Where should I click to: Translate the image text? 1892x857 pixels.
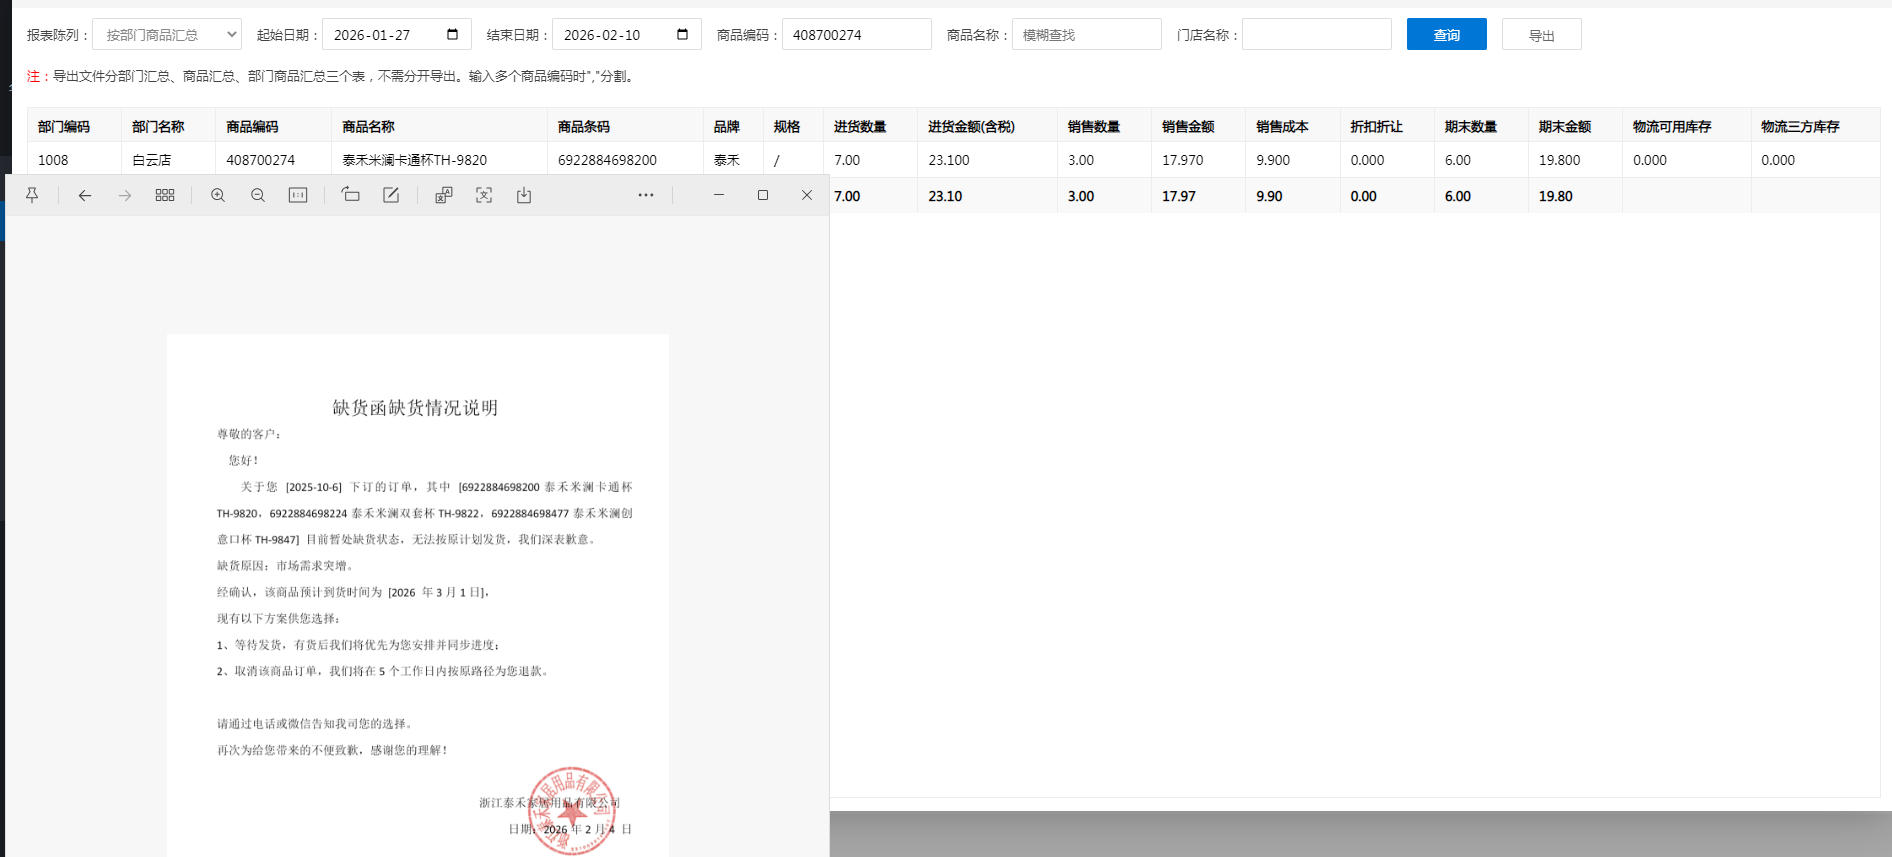point(444,195)
